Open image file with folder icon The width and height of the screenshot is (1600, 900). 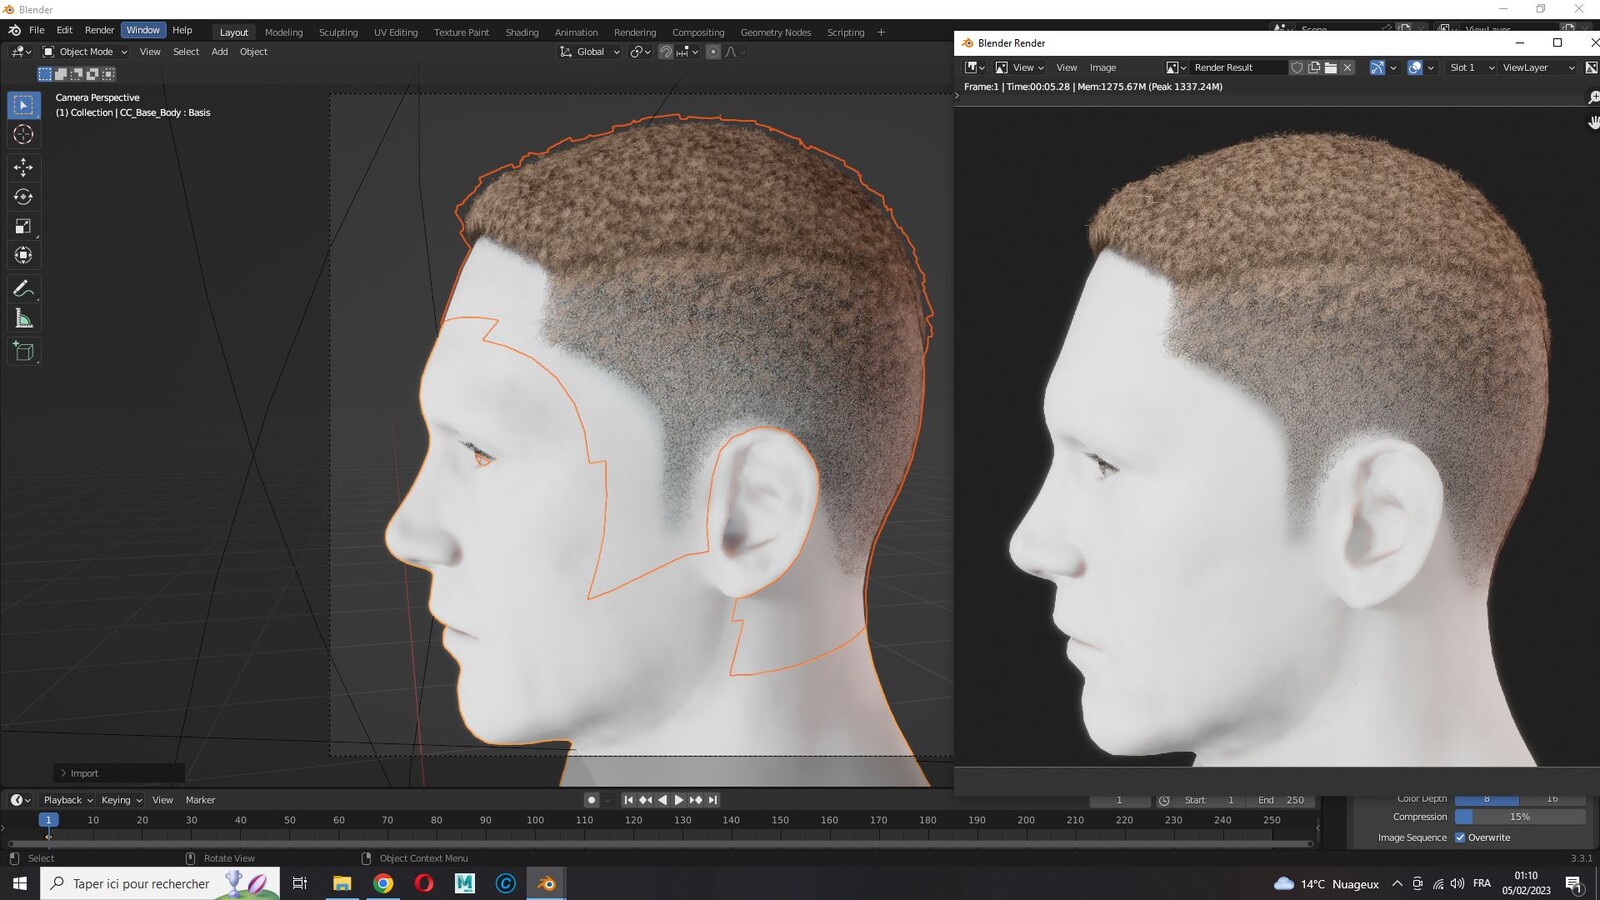click(1331, 68)
